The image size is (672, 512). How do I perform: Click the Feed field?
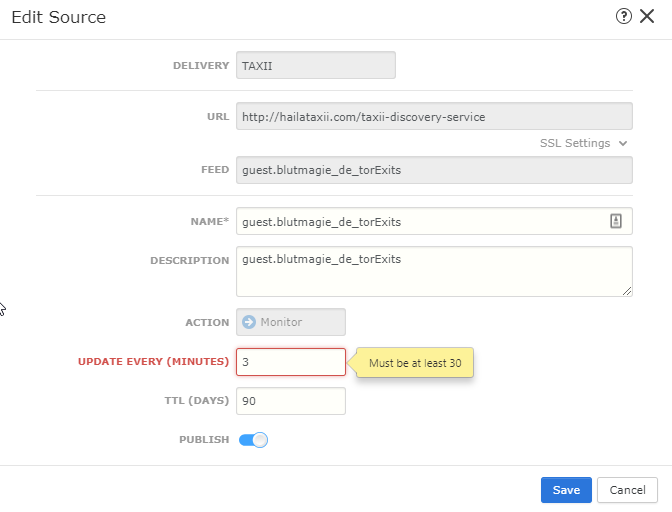pyautogui.click(x=434, y=170)
